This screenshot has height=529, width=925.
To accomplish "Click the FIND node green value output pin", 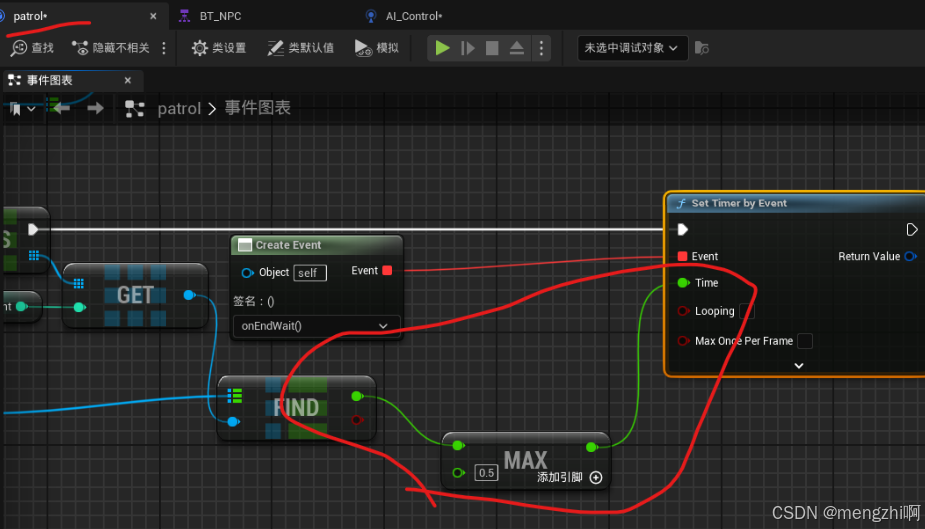I will tap(356, 396).
